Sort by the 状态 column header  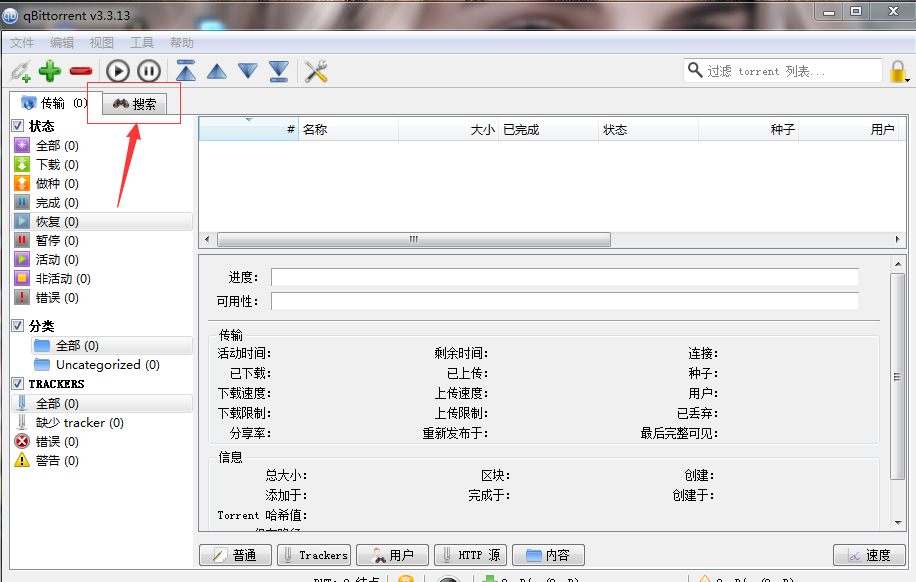648,129
